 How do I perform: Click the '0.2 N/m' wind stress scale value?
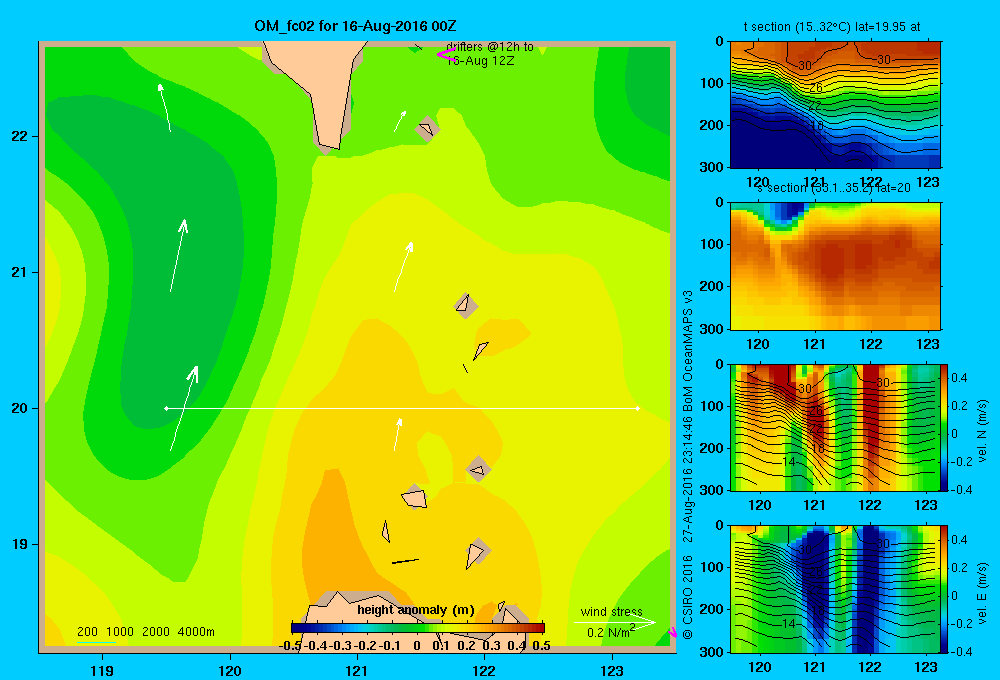pyautogui.click(x=608, y=632)
